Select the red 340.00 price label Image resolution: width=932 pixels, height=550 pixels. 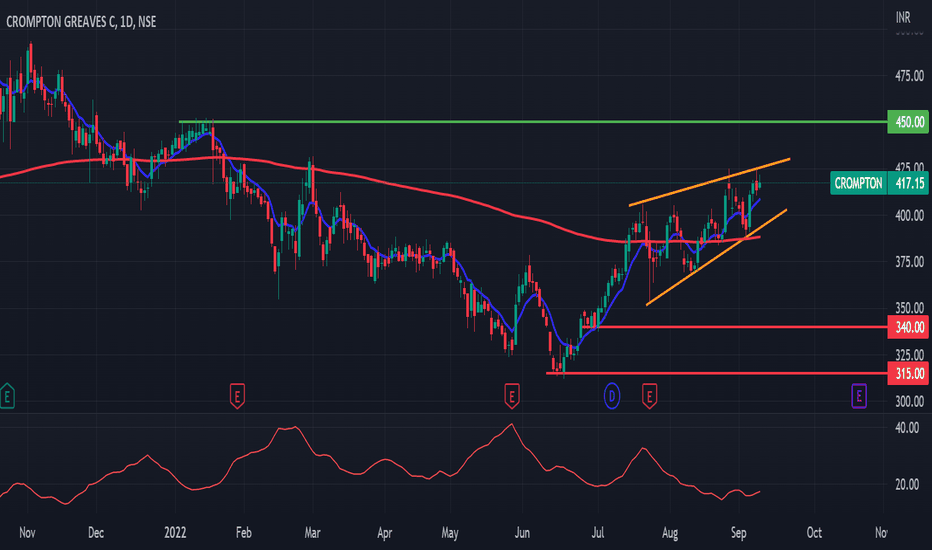point(908,327)
